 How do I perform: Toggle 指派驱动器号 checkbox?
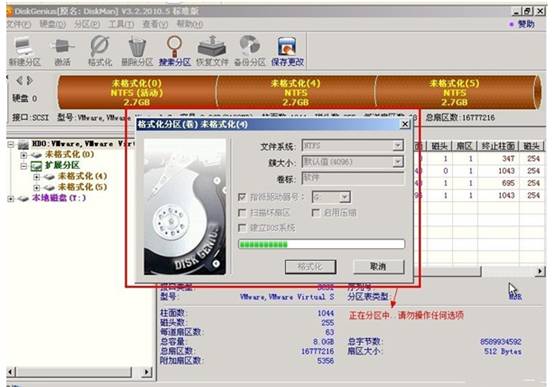tap(242, 197)
